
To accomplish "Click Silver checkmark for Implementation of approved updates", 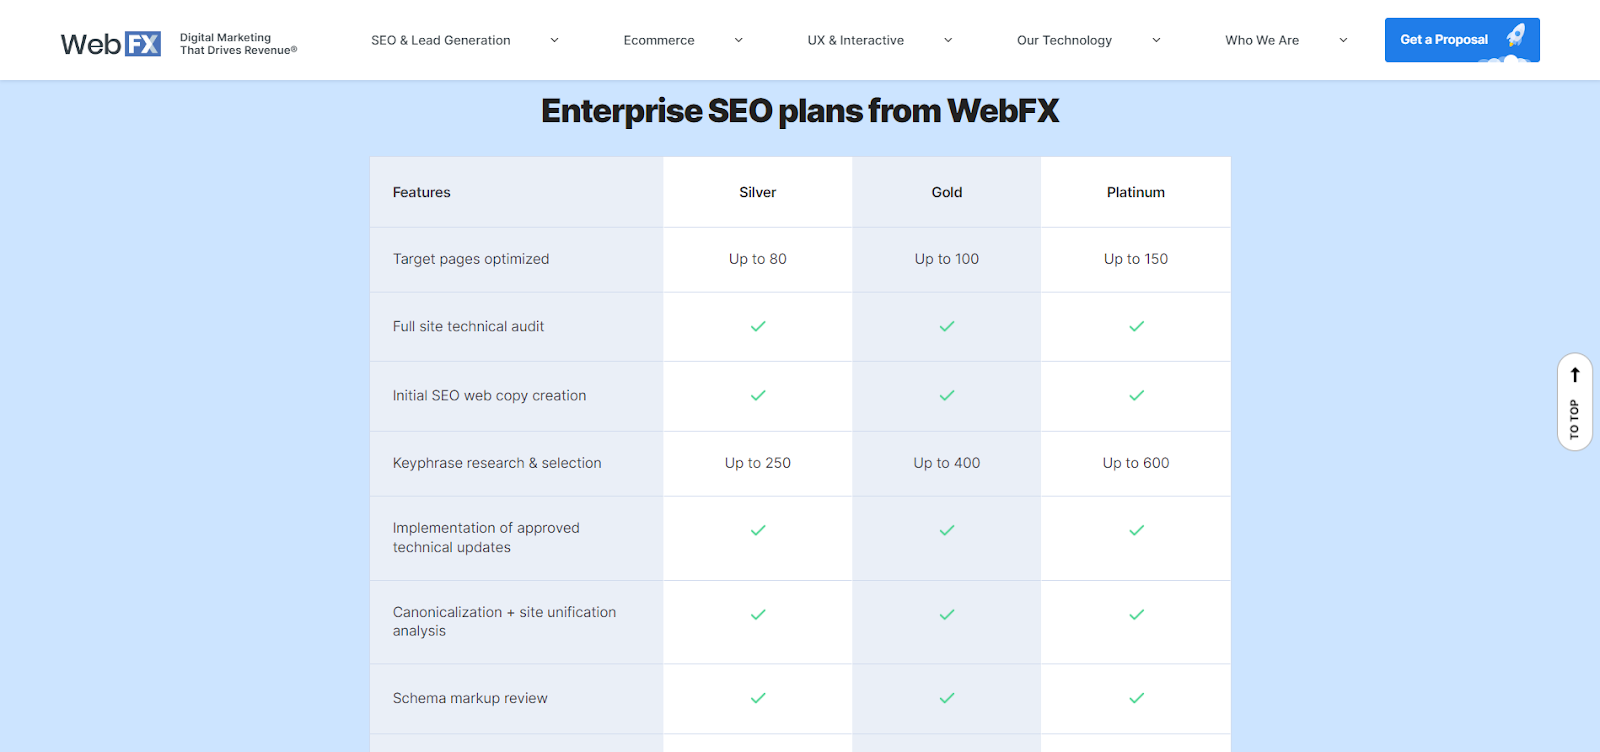I will [x=758, y=530].
